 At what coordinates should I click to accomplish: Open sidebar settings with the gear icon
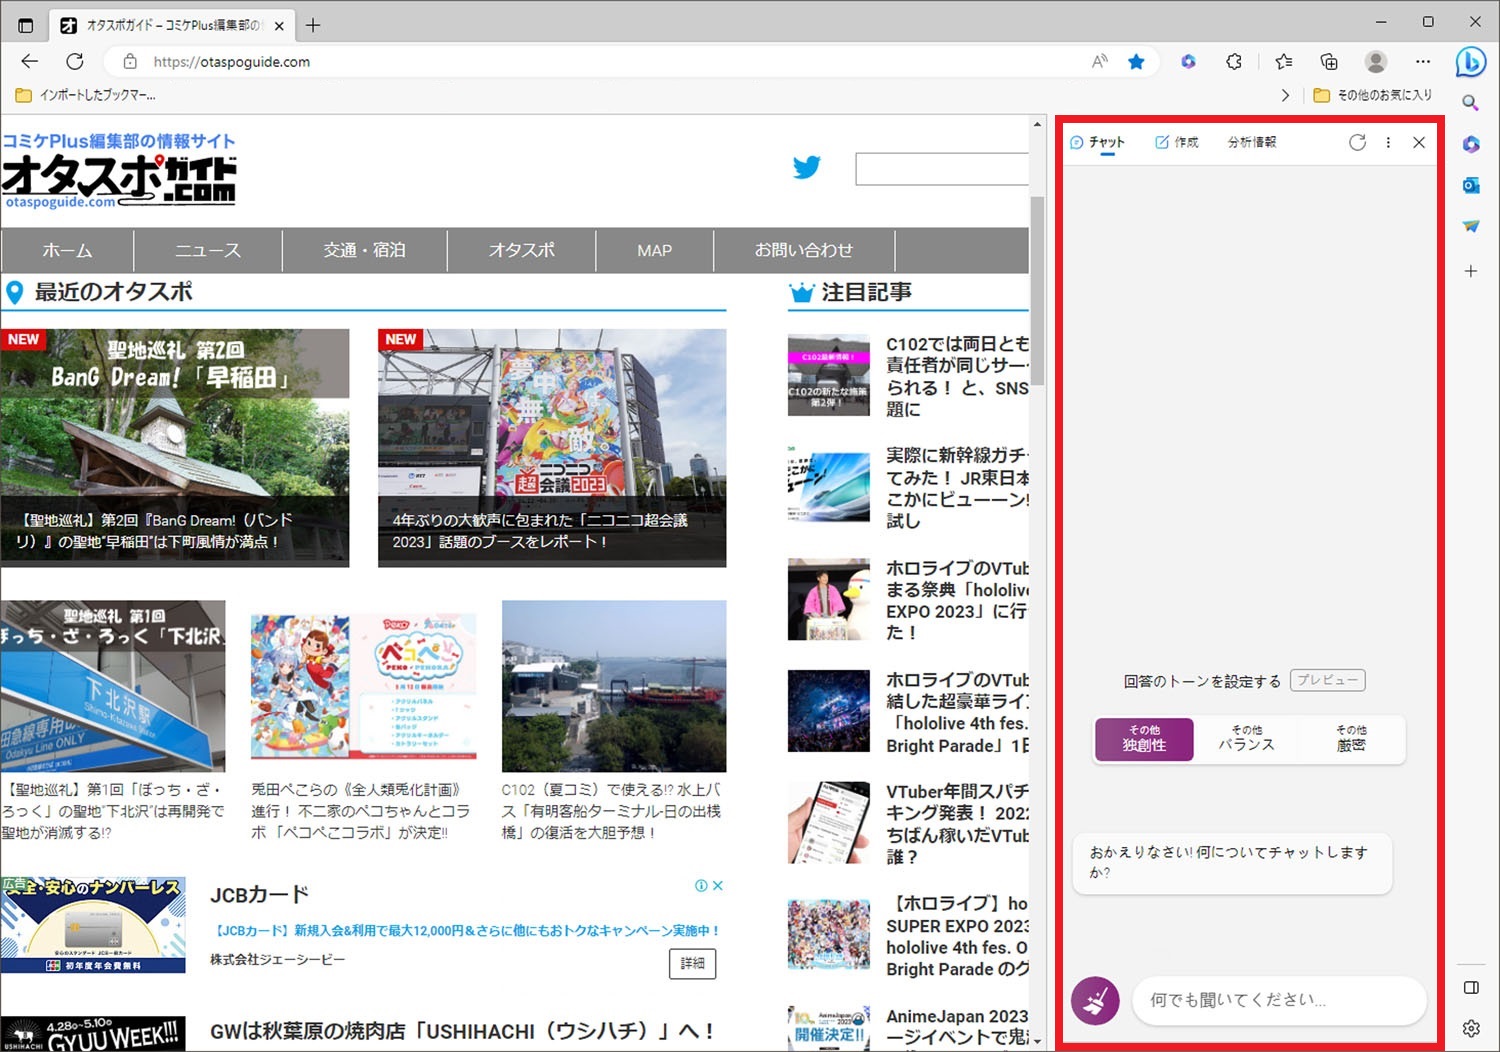[1470, 1028]
